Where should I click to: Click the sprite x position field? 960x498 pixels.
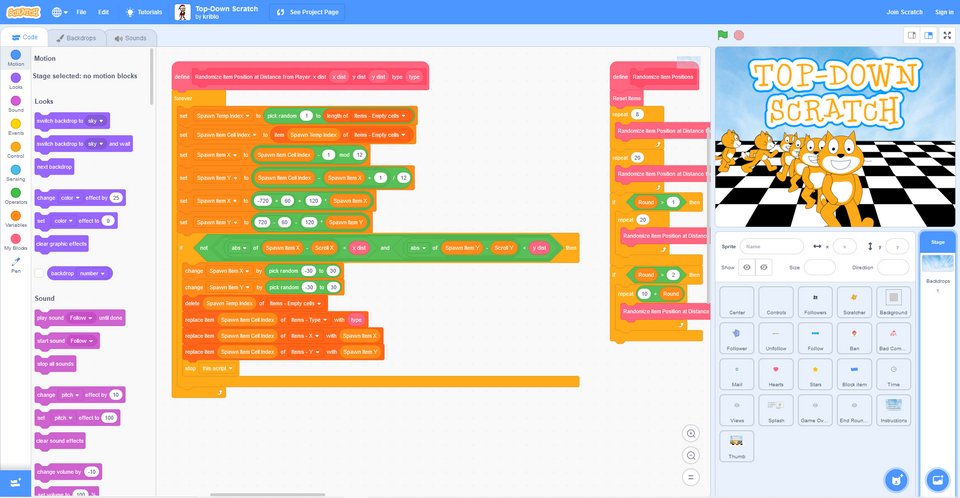coord(845,246)
